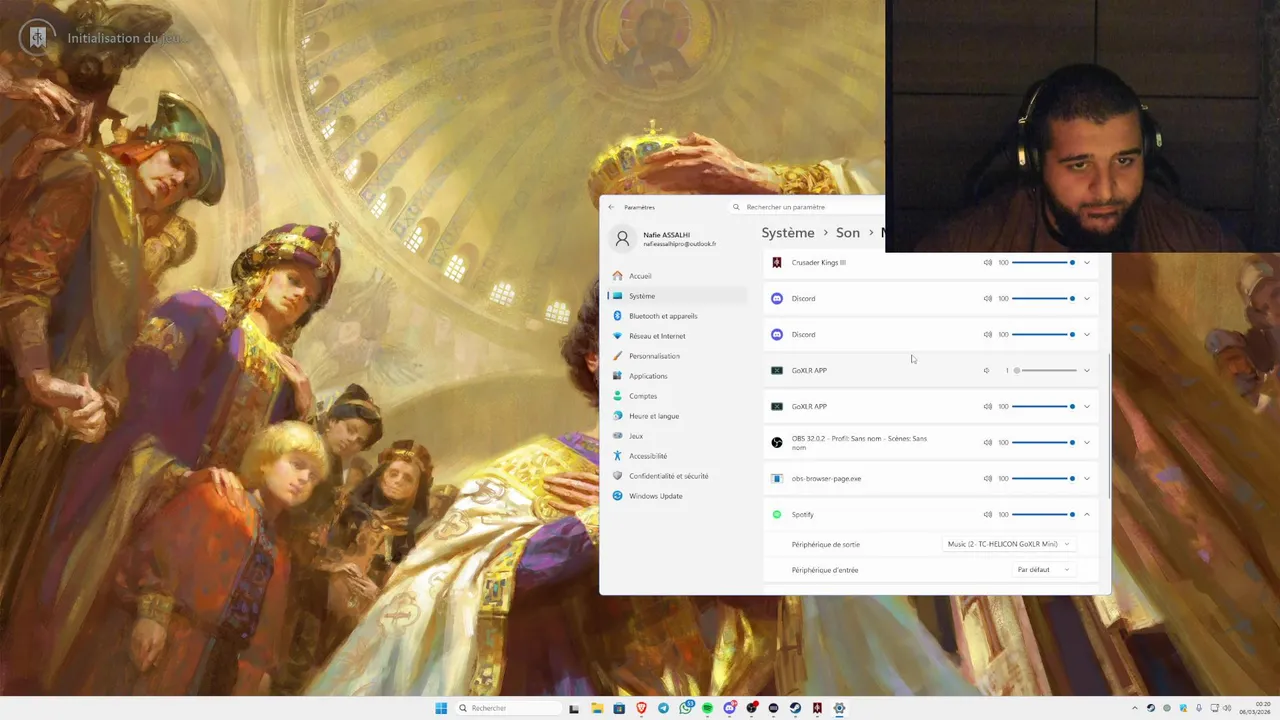Open the taskbar clock and date
The image size is (1280, 720).
point(1255,708)
